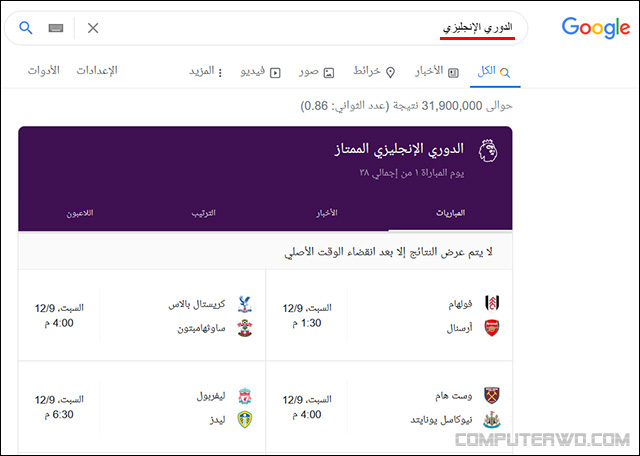Click inside the search box text

477,28
